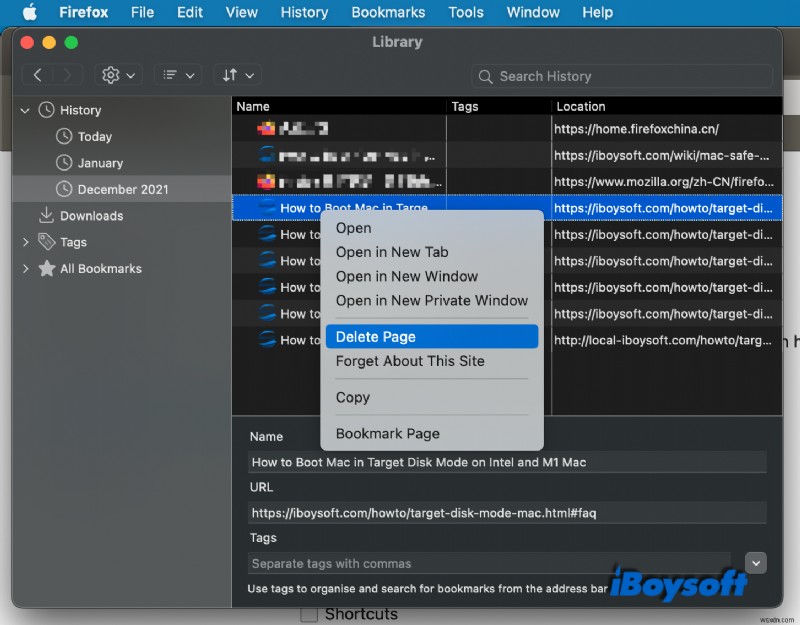Click the Name column header

point(253,106)
